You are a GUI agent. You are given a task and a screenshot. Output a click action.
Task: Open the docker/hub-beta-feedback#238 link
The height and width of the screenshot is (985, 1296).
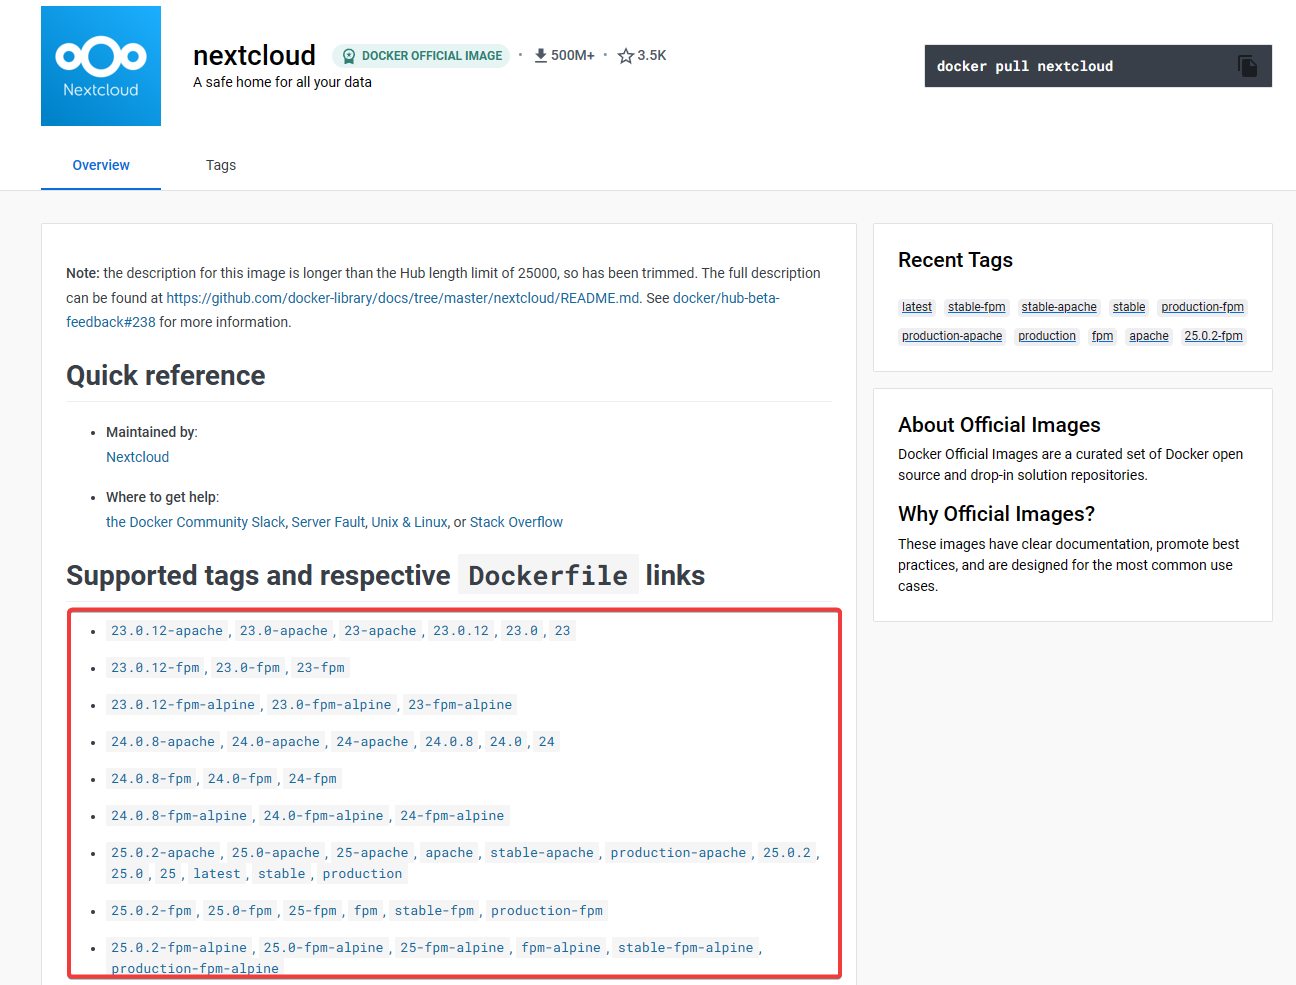pos(422,310)
